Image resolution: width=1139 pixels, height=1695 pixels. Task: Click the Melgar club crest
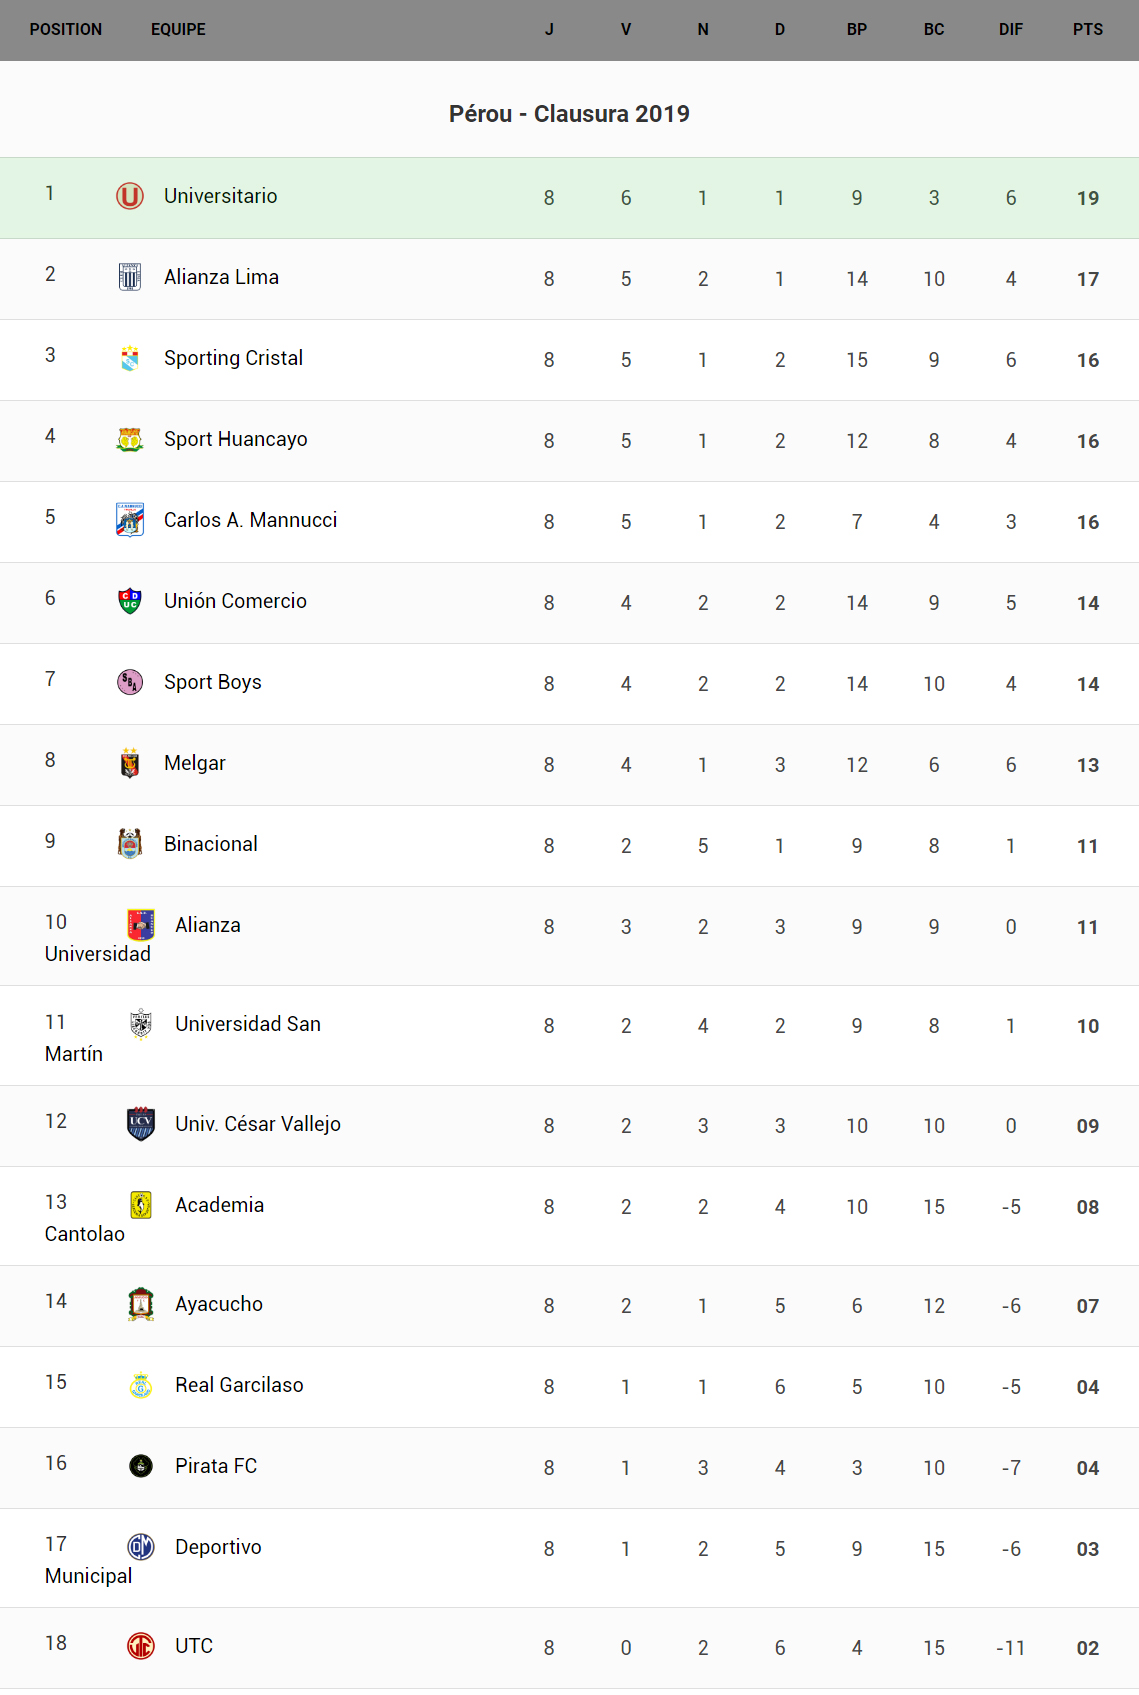click(x=130, y=763)
